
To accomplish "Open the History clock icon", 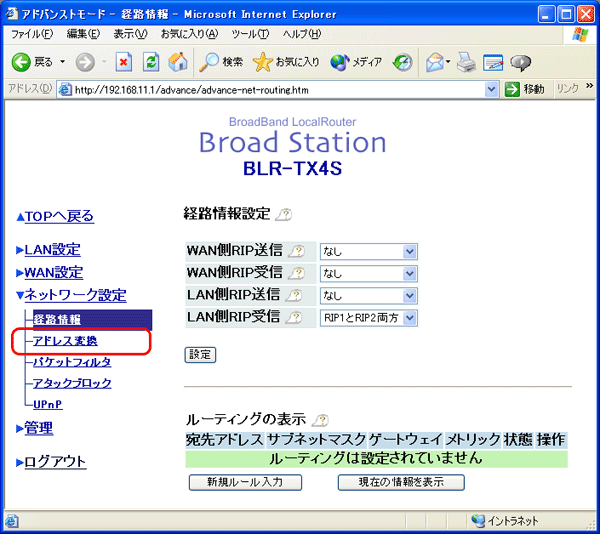I will [403, 62].
